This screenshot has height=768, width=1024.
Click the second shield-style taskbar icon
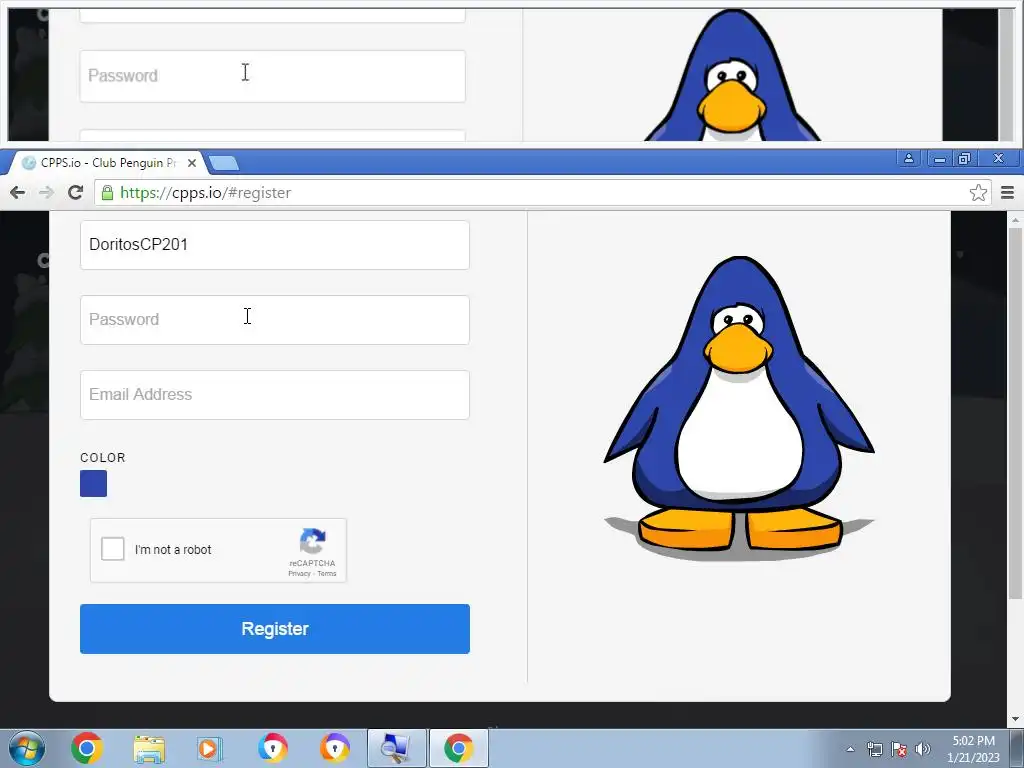[334, 748]
